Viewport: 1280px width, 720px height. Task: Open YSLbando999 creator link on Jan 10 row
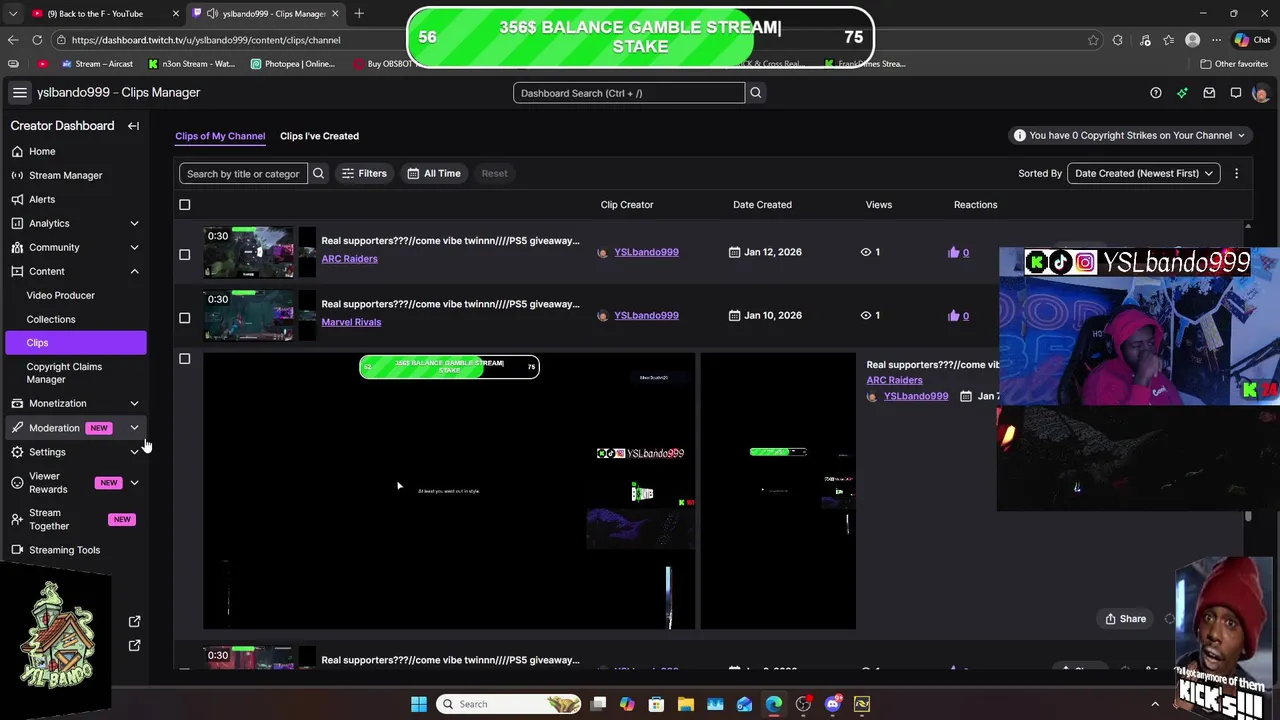coord(646,315)
